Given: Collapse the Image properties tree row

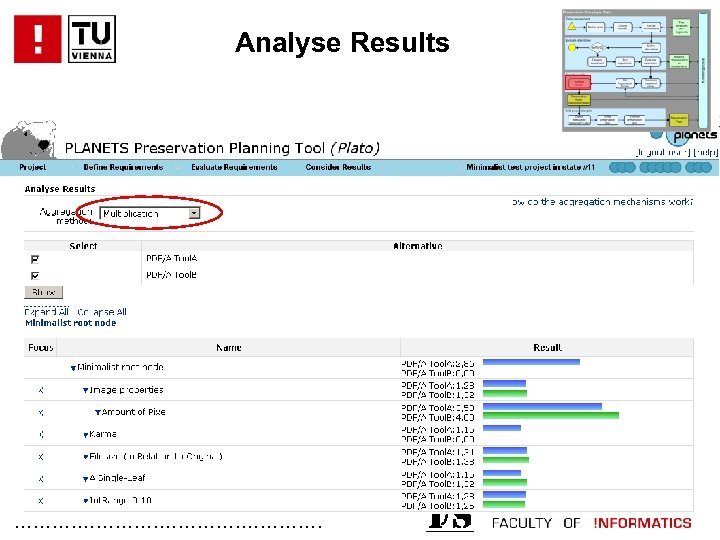Looking at the screenshot, I should [x=85, y=390].
